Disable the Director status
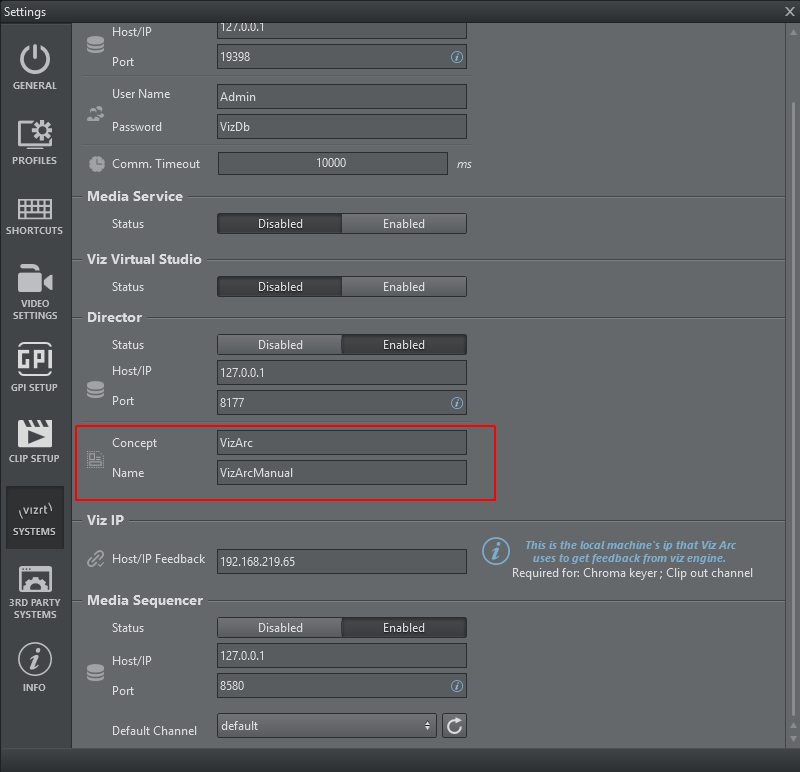This screenshot has width=800, height=772. 280,345
